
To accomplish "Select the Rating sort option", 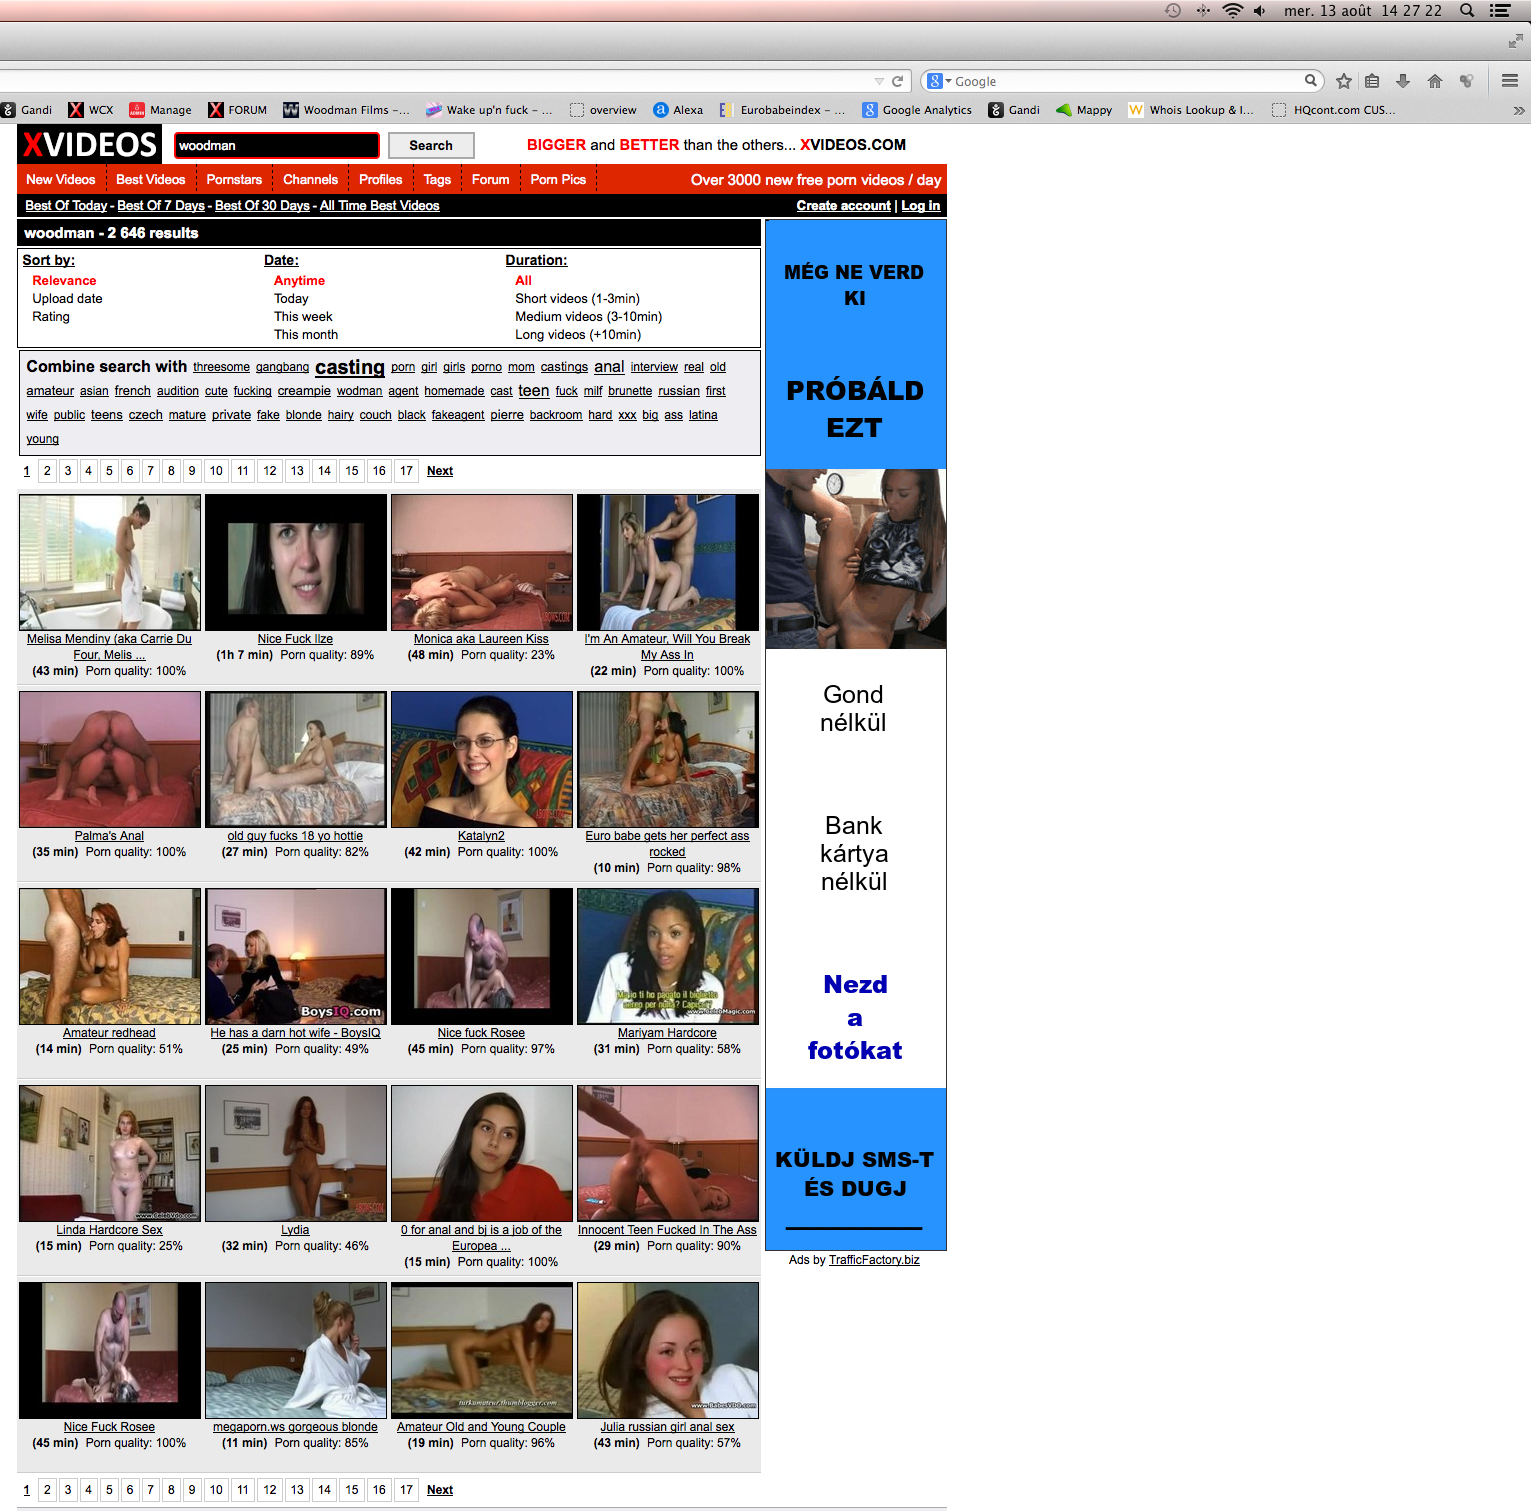I will point(51,317).
